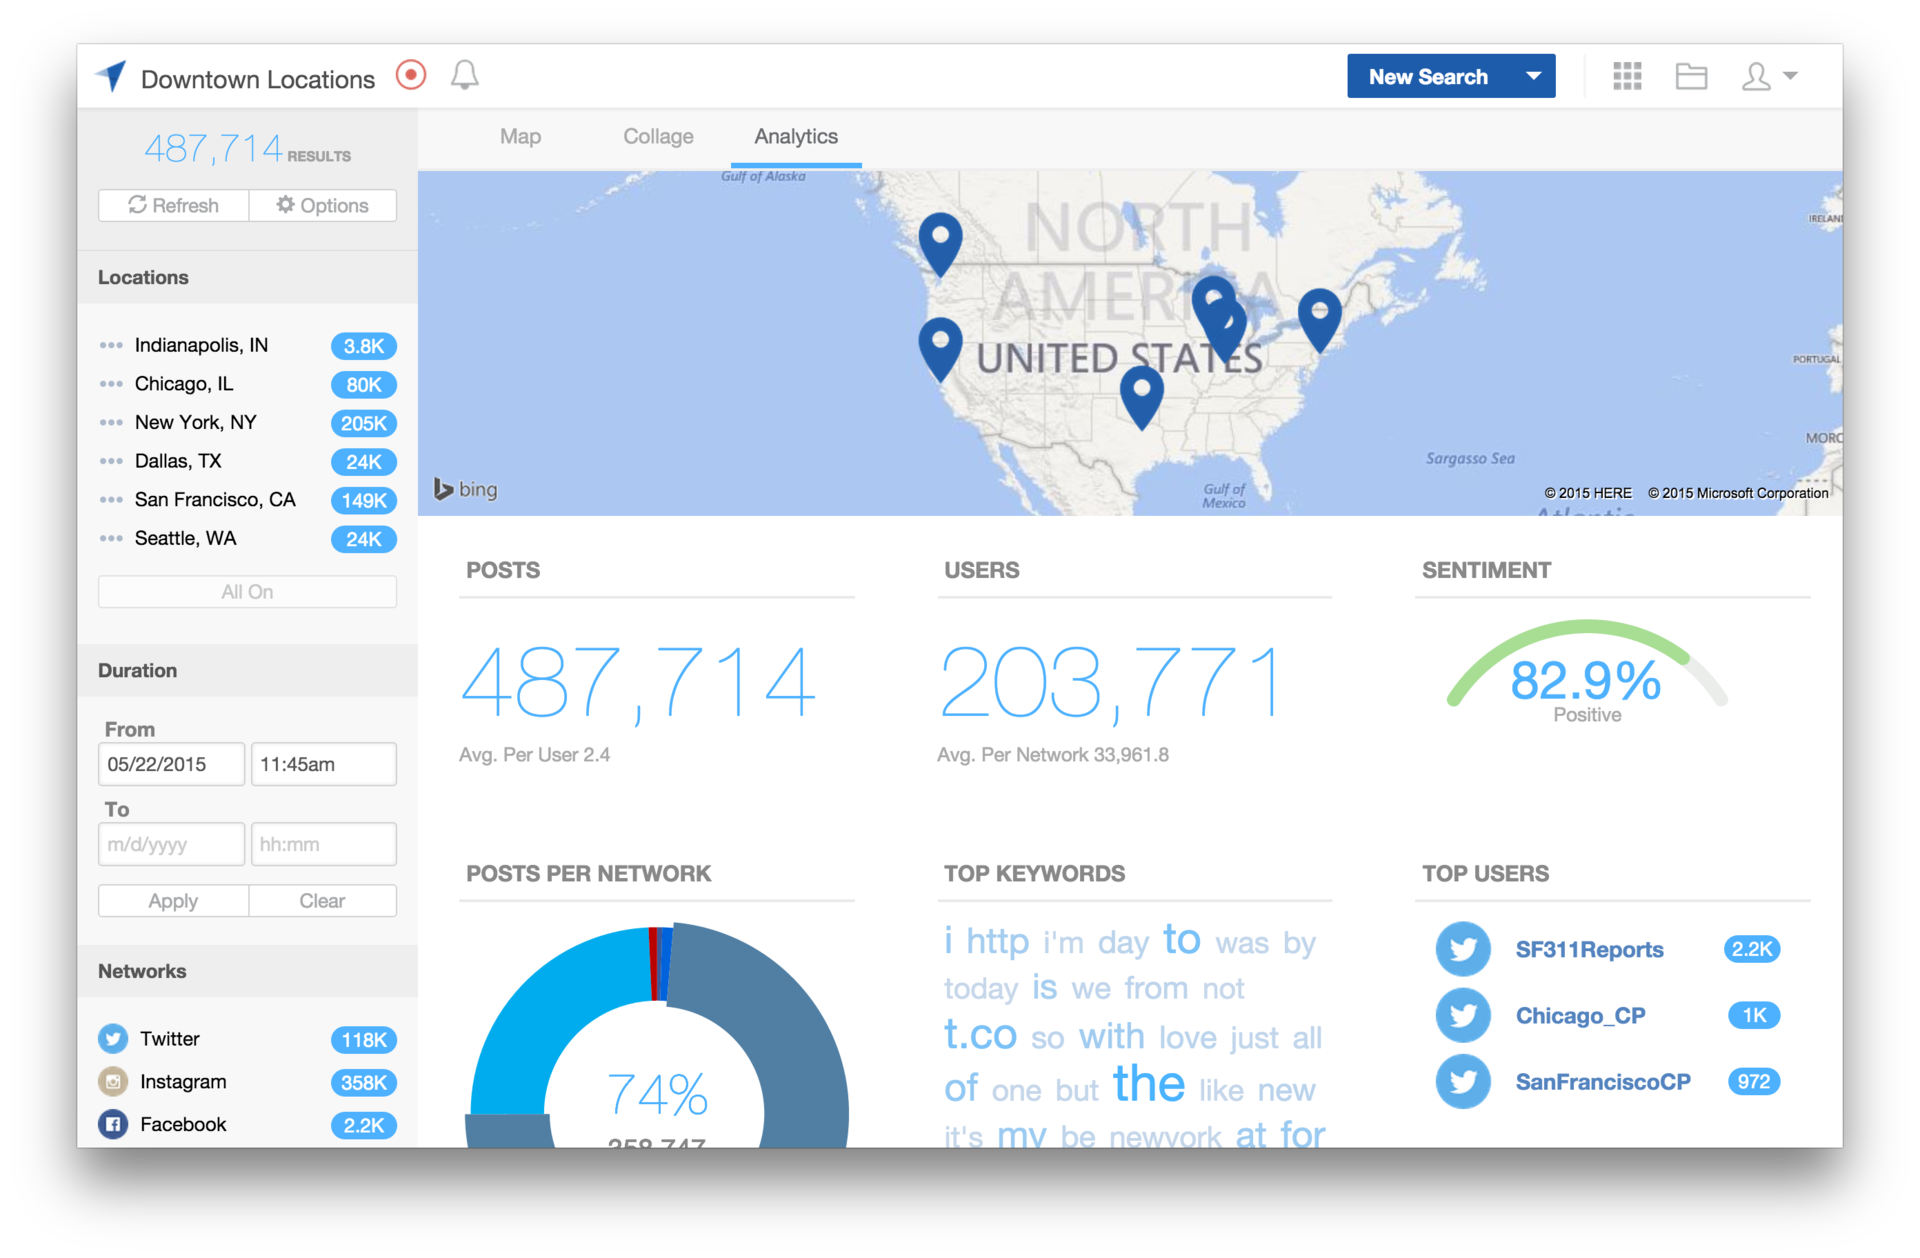Click the red record indicator beside Downtown Locations
This screenshot has width=1920, height=1258.
coord(410,75)
